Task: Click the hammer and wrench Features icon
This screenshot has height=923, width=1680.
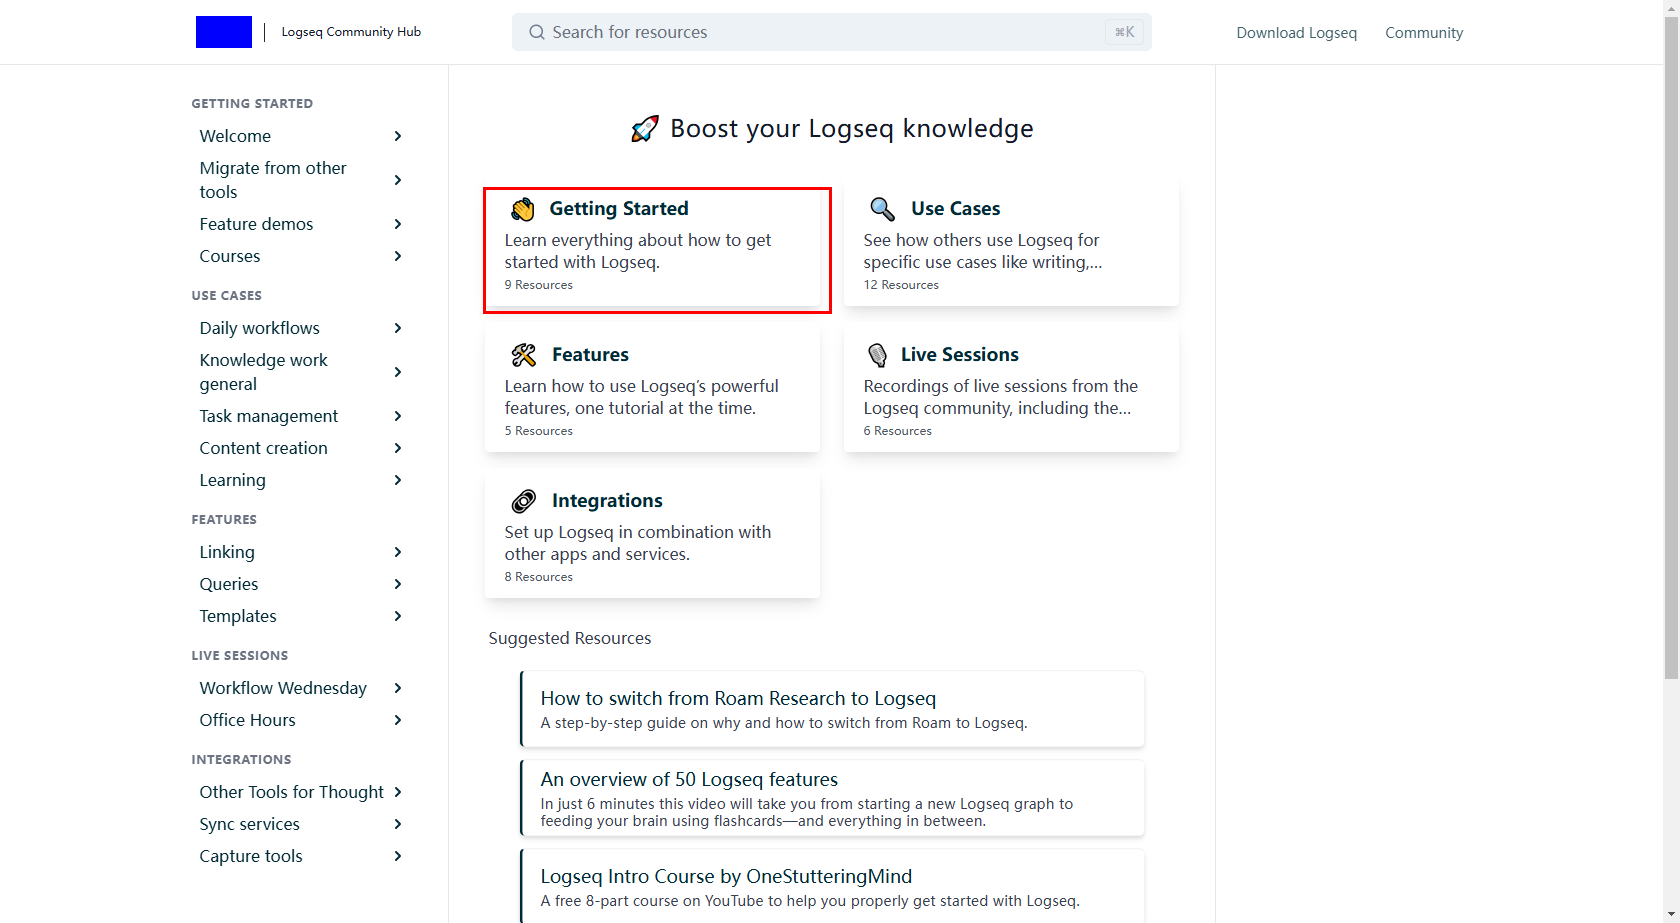Action: pyautogui.click(x=524, y=355)
